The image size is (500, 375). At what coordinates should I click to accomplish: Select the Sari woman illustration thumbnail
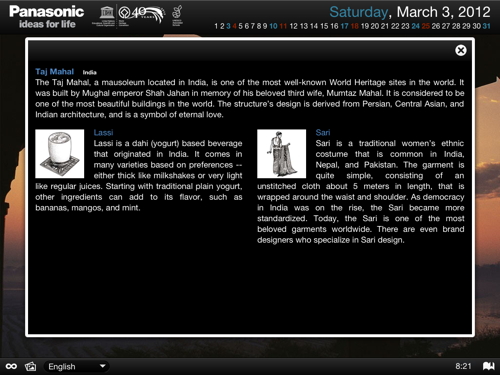pyautogui.click(x=282, y=154)
